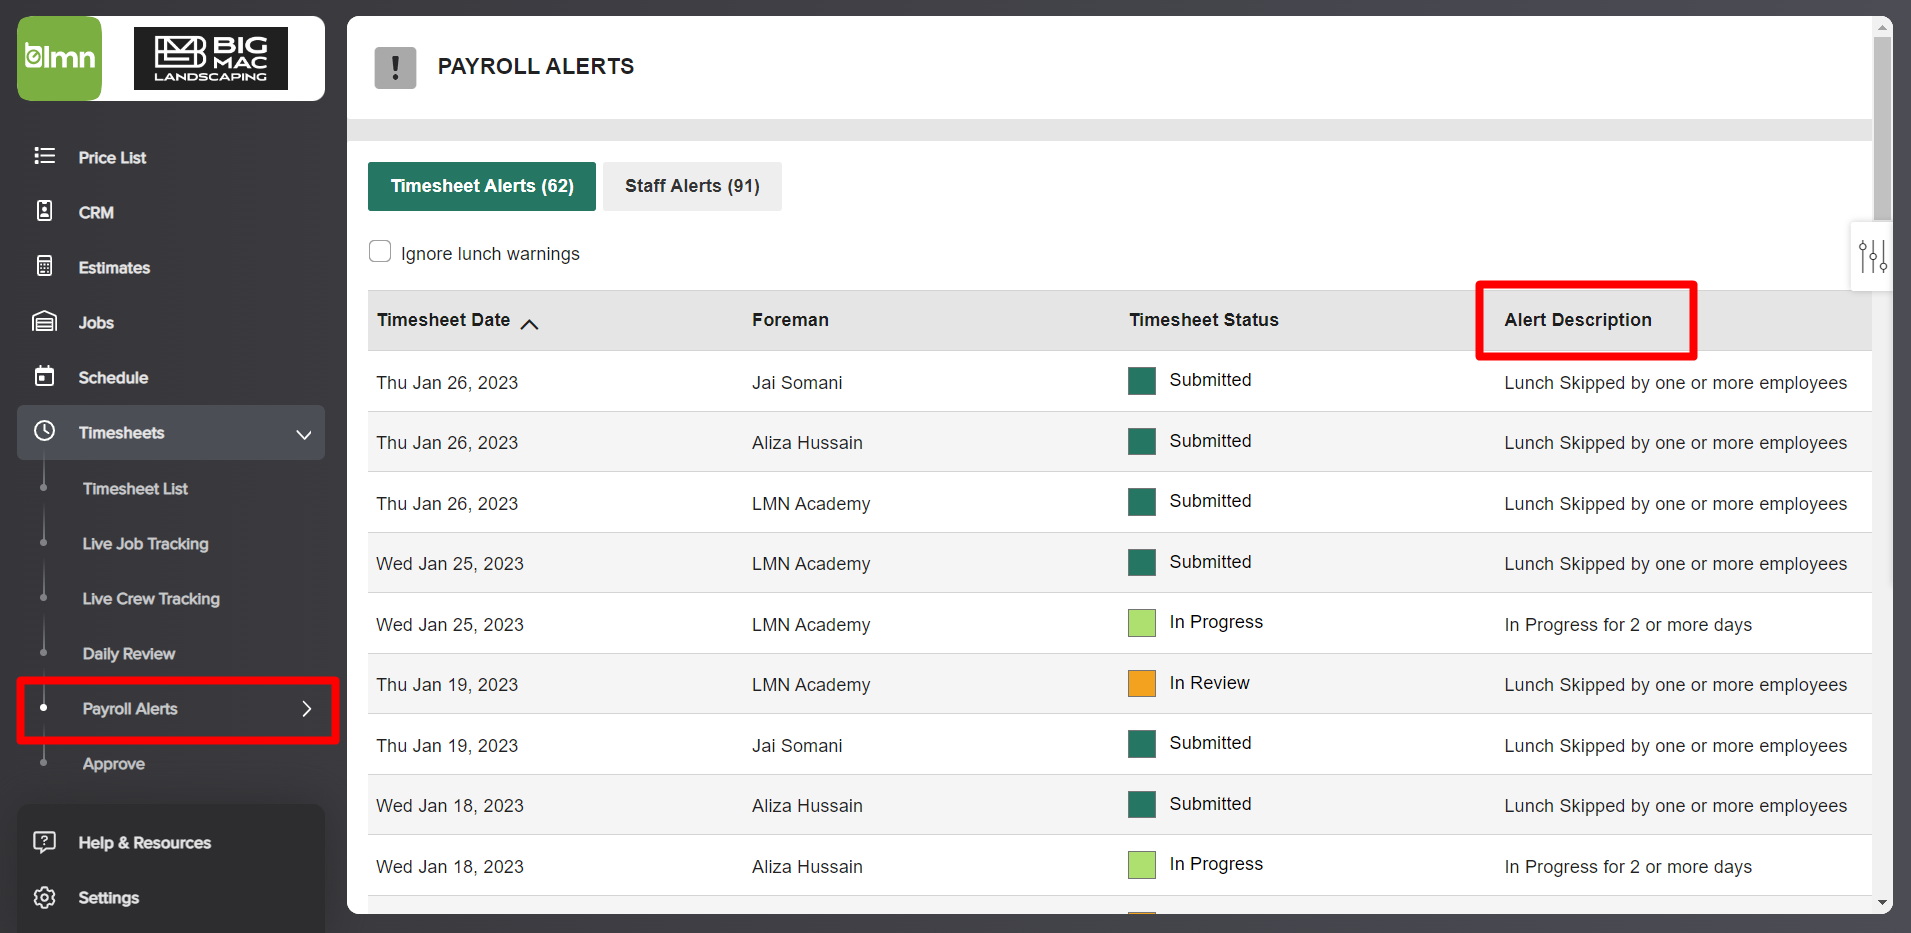The image size is (1911, 933).
Task: Sort by Timesheet Status column header
Action: pyautogui.click(x=1204, y=320)
